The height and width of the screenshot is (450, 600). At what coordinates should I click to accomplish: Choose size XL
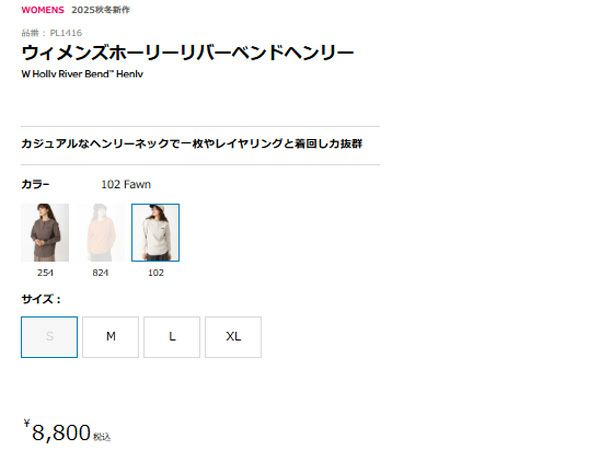(x=233, y=337)
